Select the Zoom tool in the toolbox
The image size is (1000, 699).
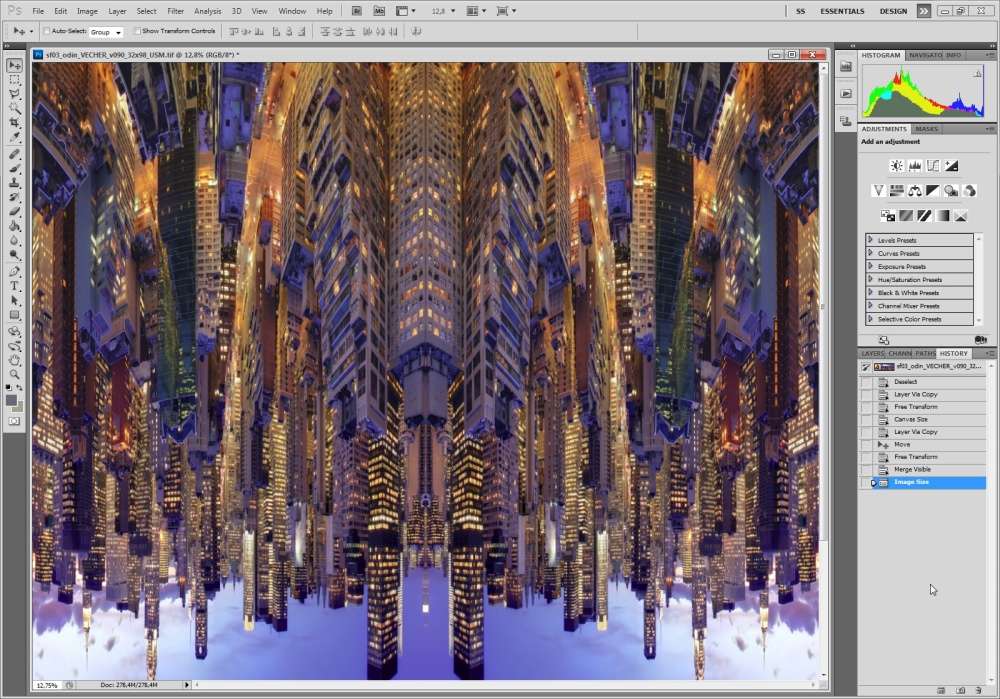[x=14, y=374]
